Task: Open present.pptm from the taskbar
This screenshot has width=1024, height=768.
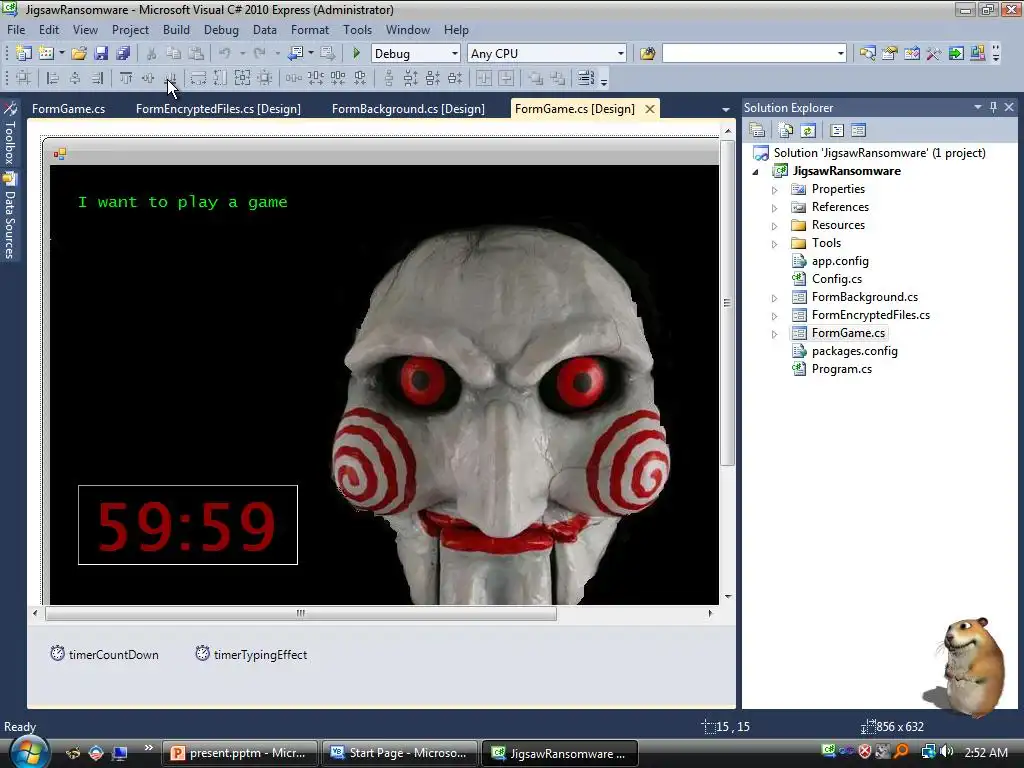Action: pos(239,754)
